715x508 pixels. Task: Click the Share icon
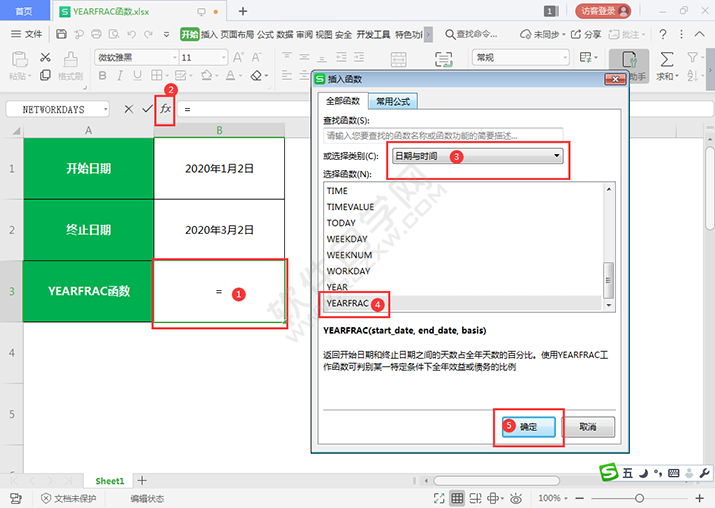(586, 34)
